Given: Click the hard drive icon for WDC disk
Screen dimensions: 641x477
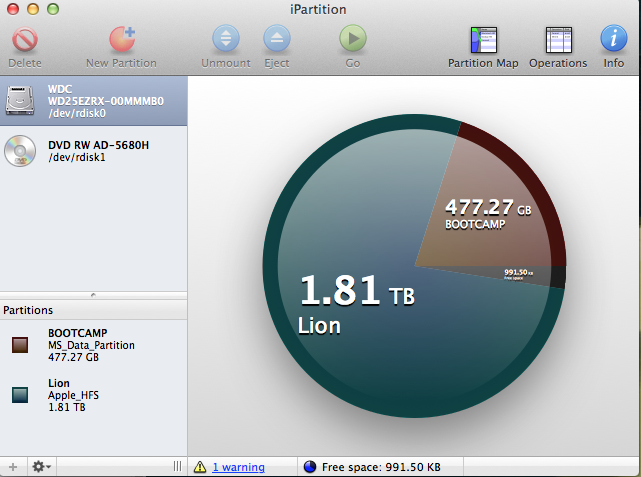Looking at the screenshot, I should click(x=20, y=100).
